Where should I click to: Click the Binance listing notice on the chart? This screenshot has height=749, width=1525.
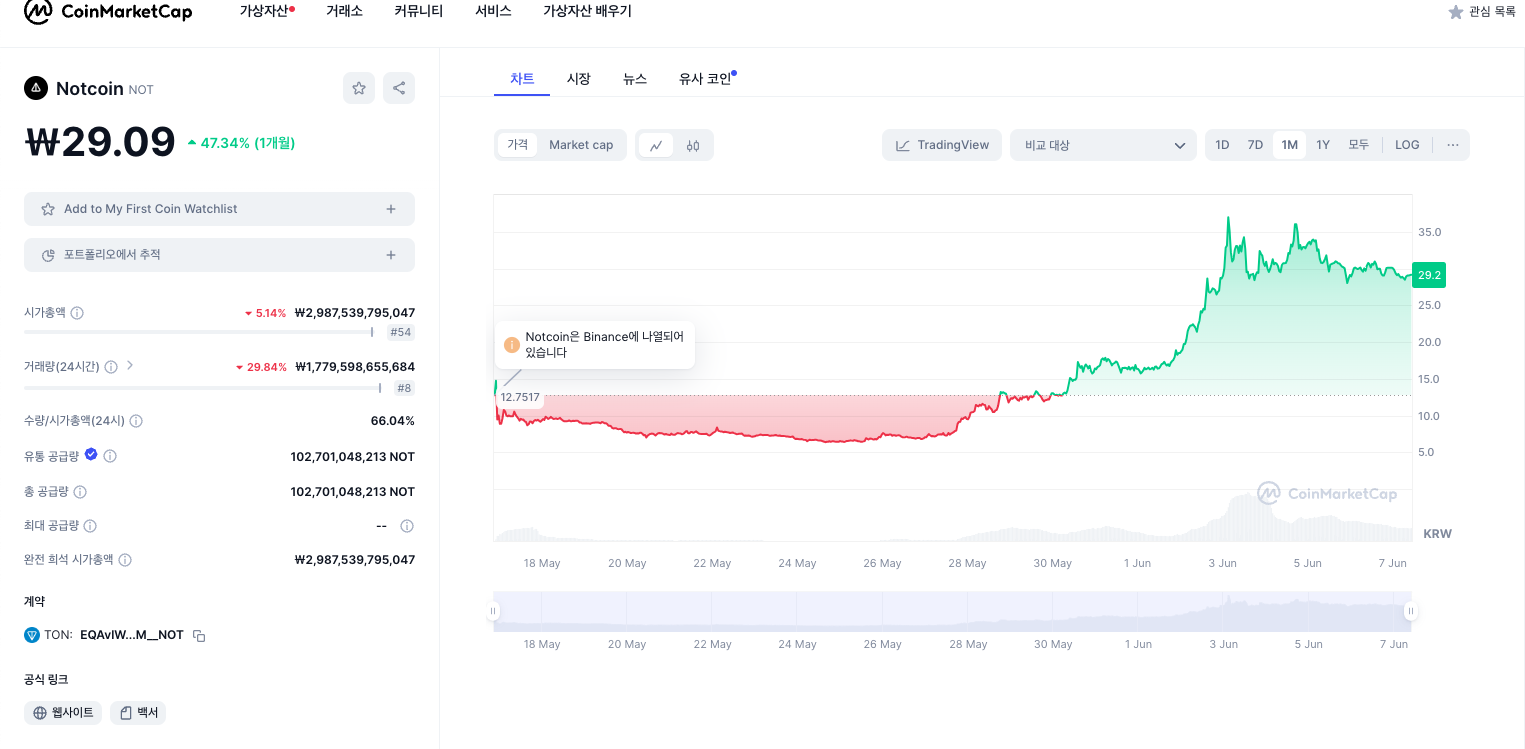point(595,345)
